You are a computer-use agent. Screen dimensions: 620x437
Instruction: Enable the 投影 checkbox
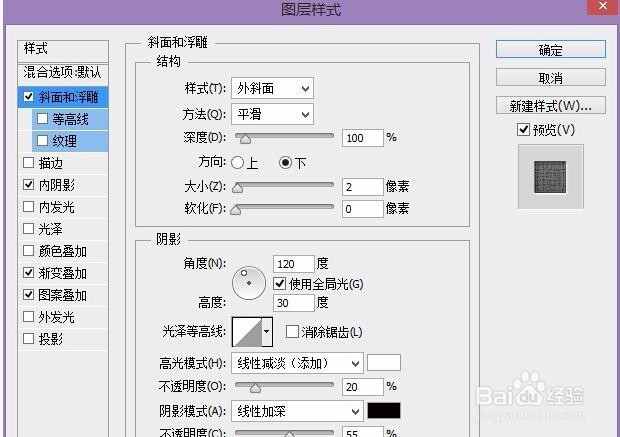pos(28,339)
